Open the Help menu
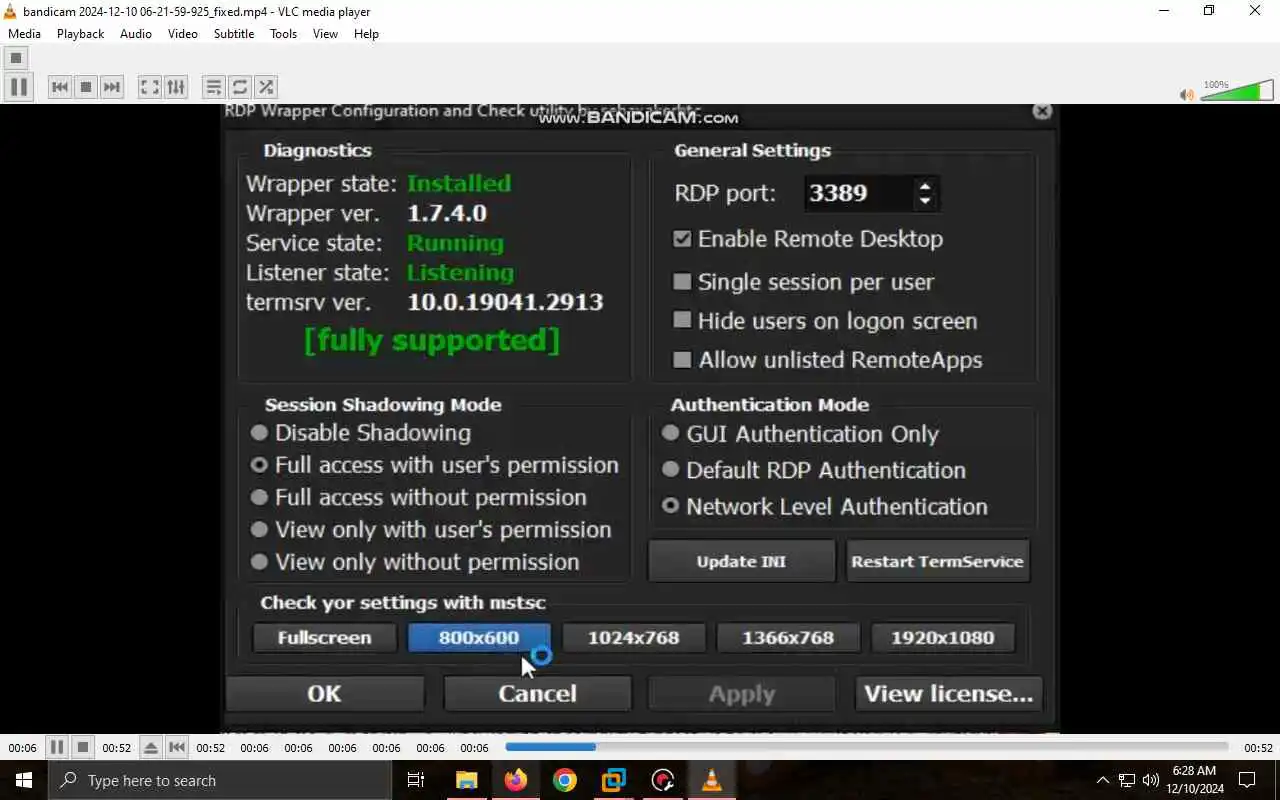Screen dimensions: 1280x800 (366, 33)
